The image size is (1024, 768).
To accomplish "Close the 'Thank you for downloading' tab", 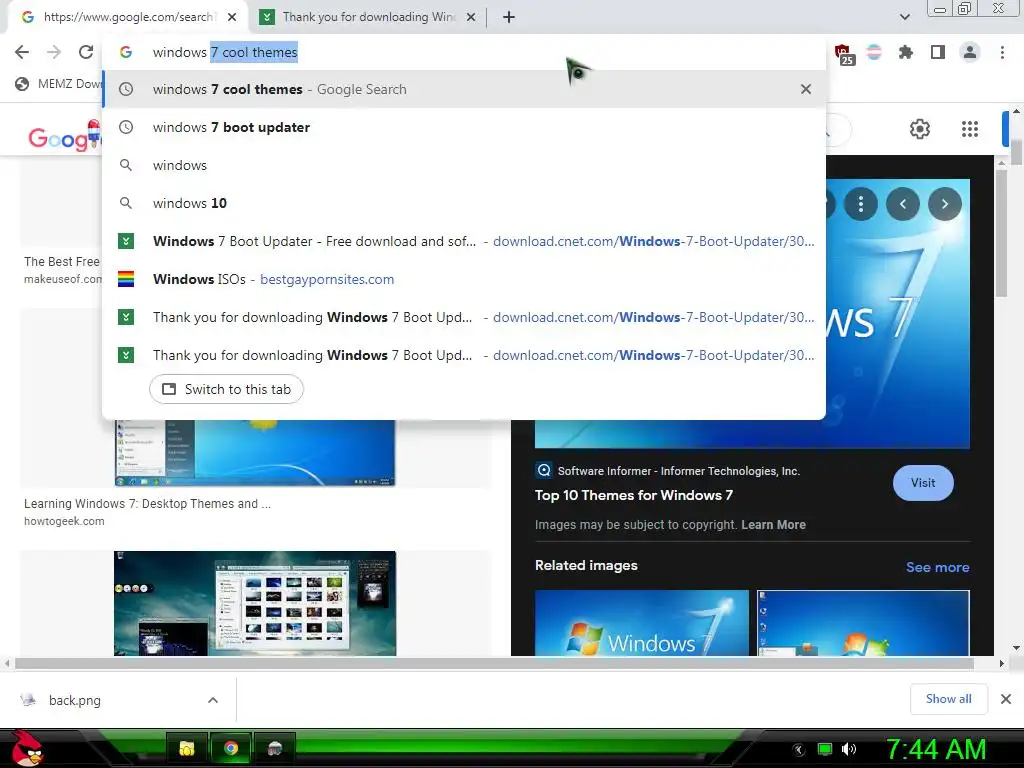I will tap(471, 17).
